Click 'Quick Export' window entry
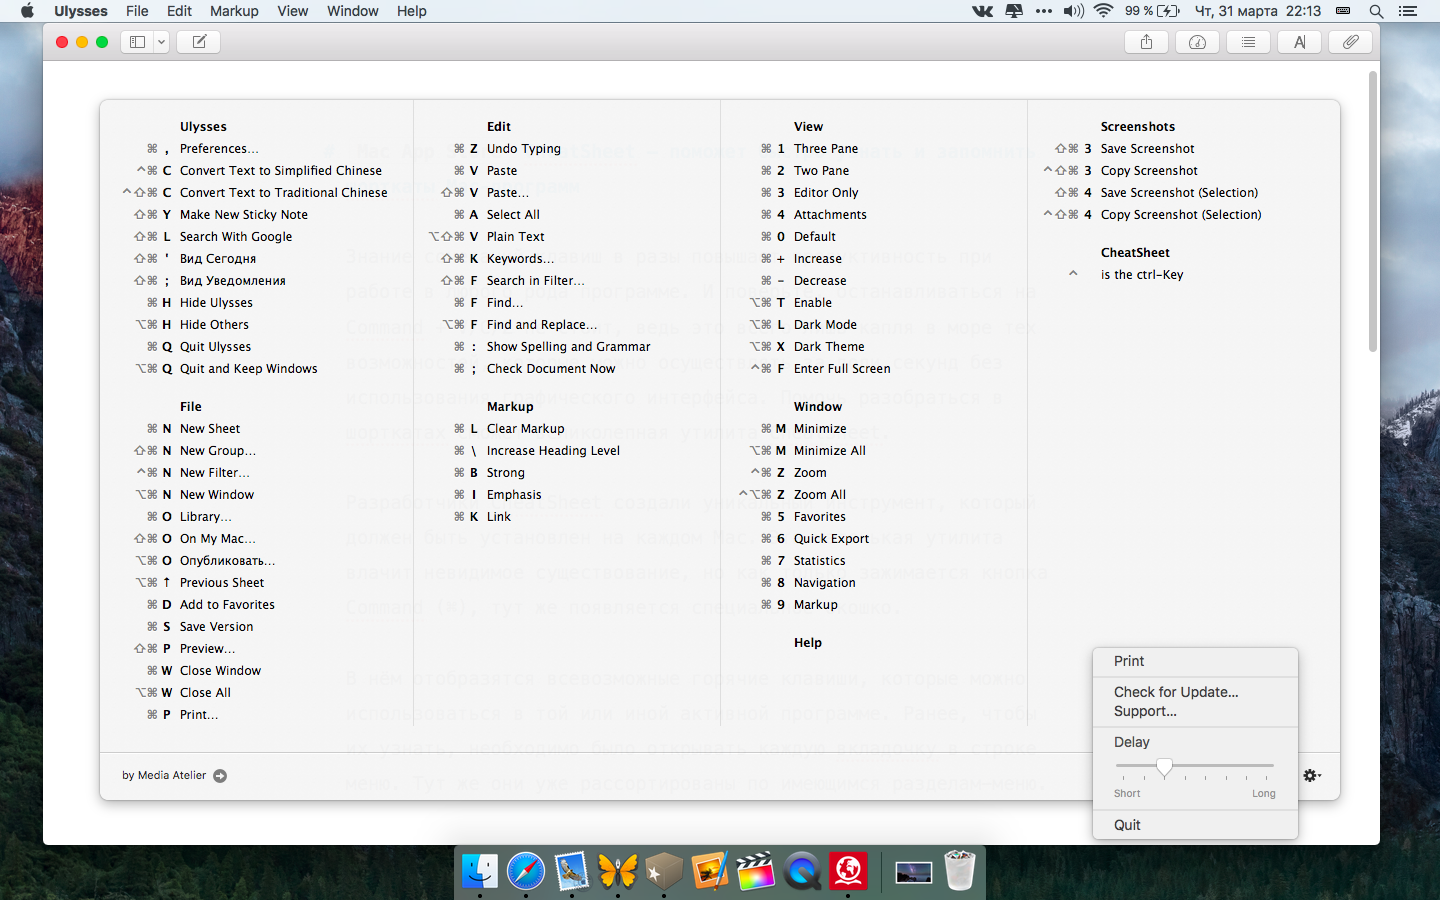Image resolution: width=1440 pixels, height=900 pixels. coord(831,539)
